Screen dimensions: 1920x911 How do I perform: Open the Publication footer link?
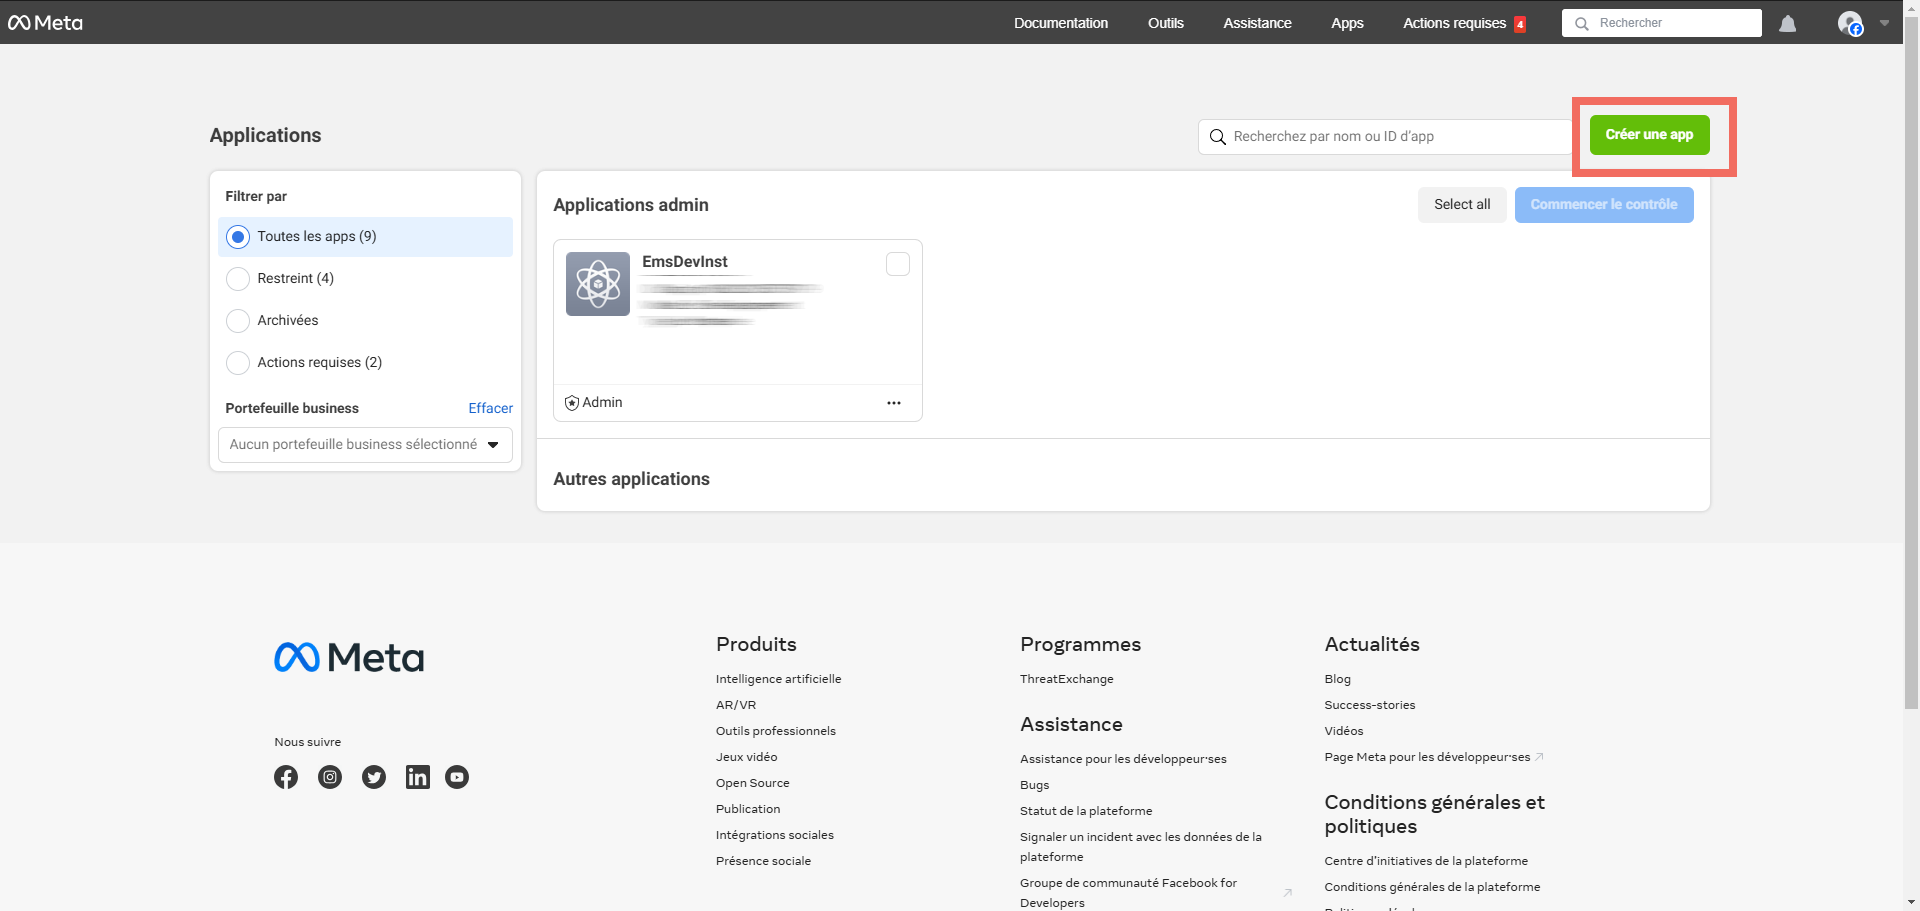pos(748,809)
